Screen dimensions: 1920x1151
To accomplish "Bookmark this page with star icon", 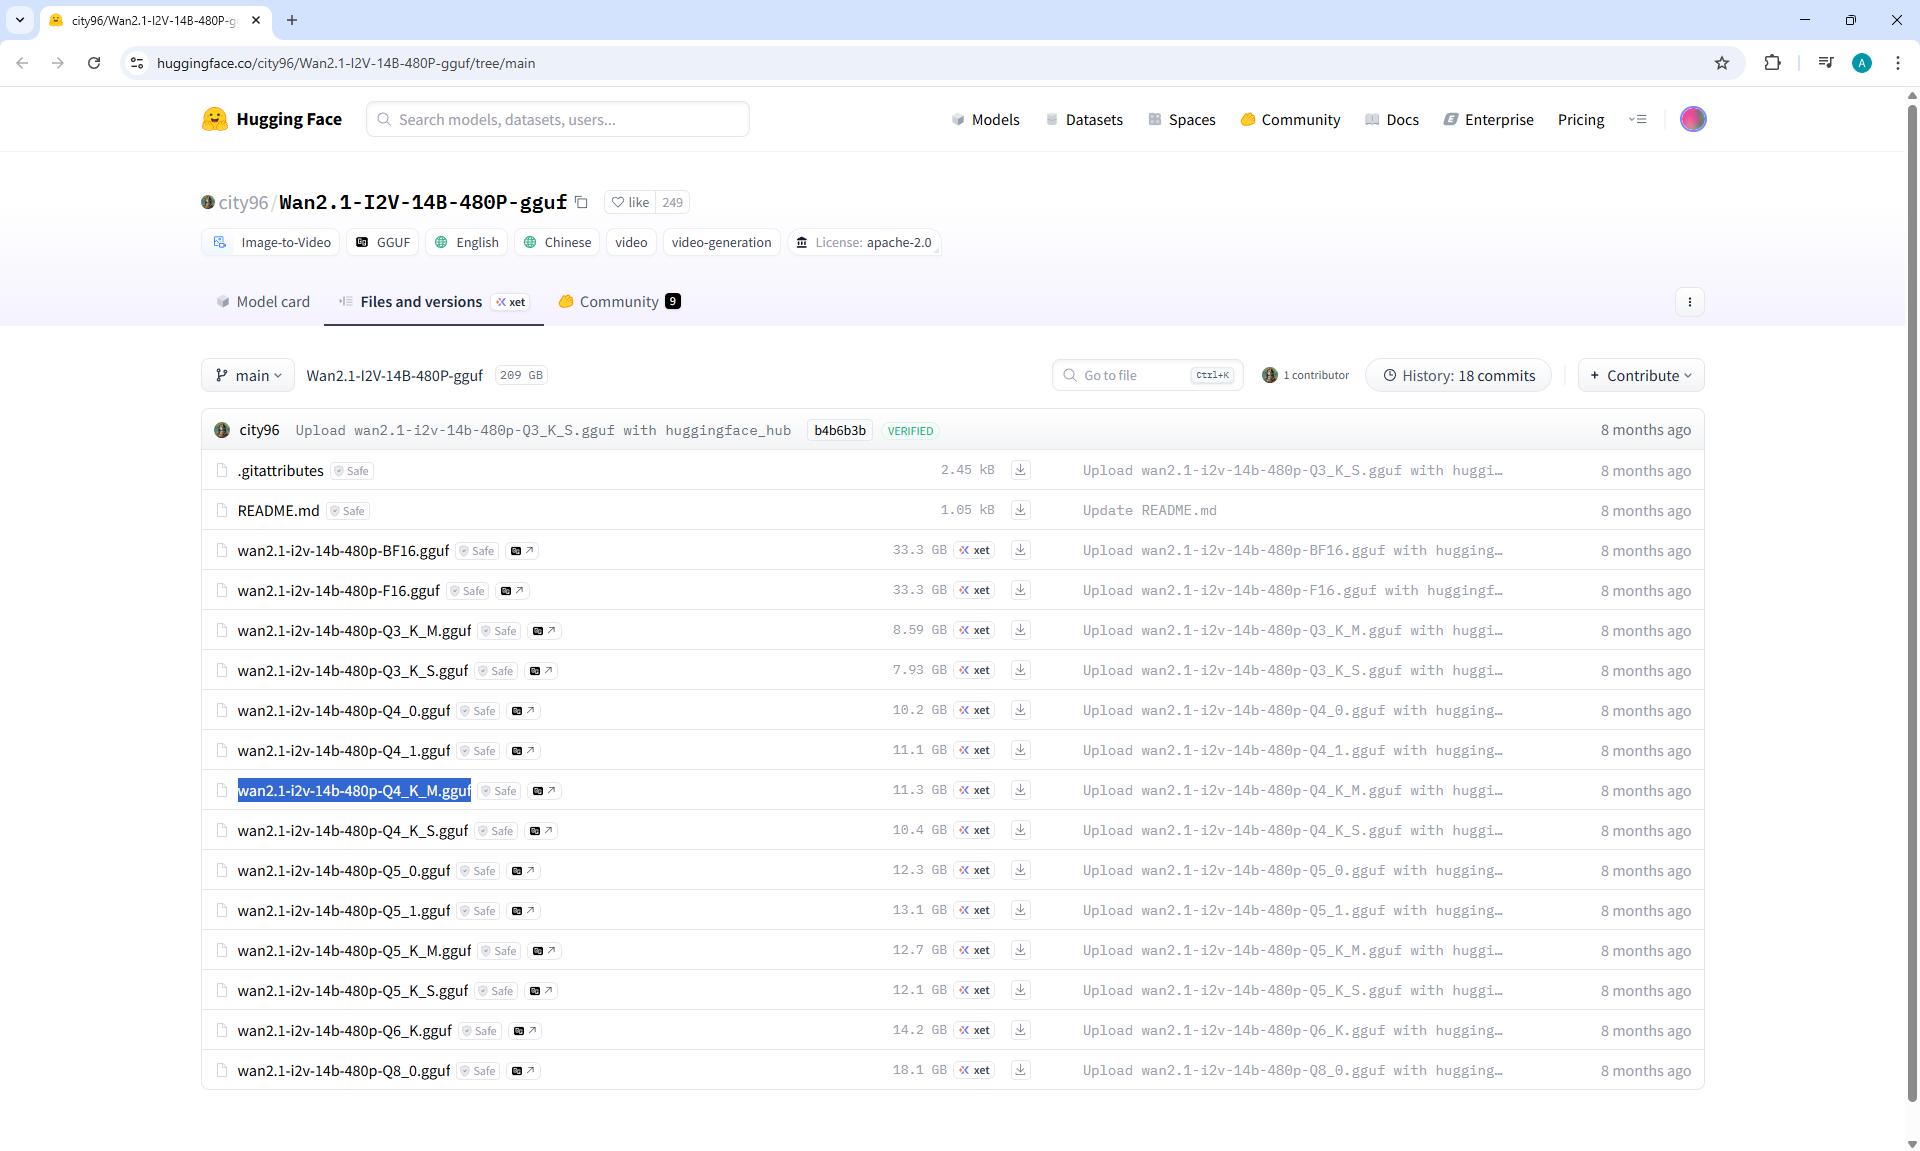I will [1721, 63].
